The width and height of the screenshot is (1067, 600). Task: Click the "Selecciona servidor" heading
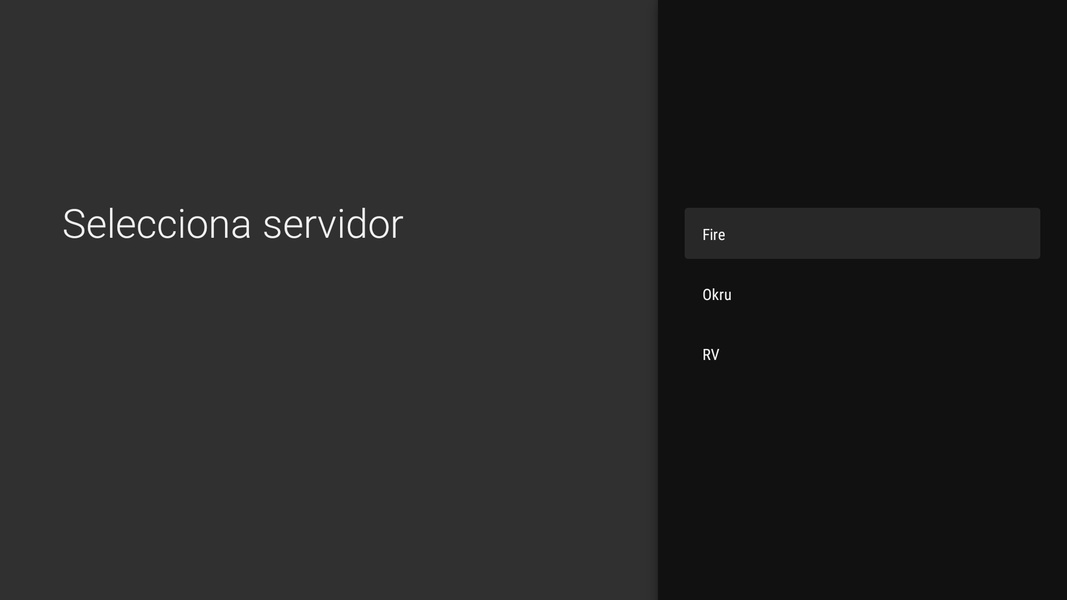tap(232, 224)
